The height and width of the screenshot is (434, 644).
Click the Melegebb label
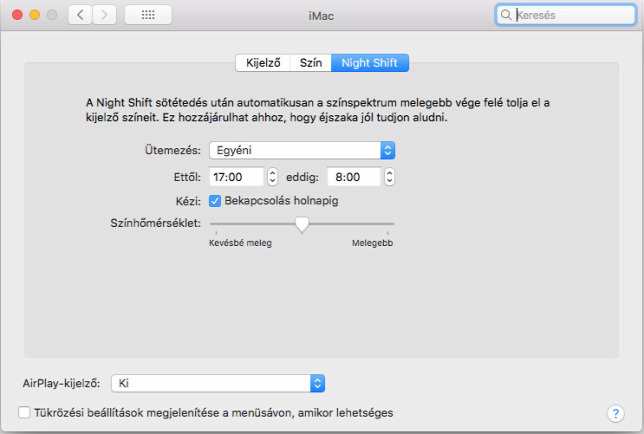tap(372, 243)
